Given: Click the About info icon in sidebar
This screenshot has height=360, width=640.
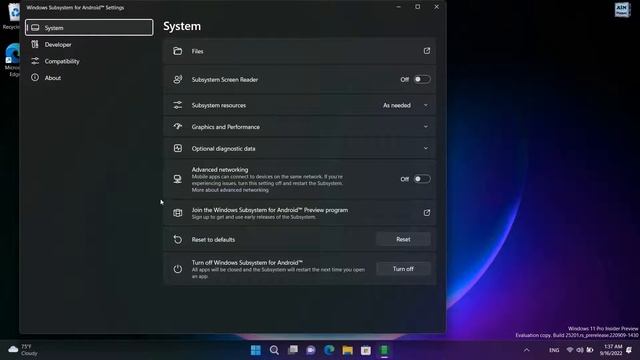Looking at the screenshot, I should (x=35, y=78).
